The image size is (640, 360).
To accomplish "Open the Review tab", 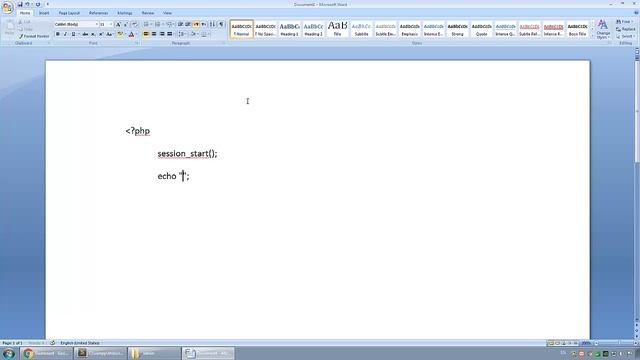I will [x=148, y=13].
